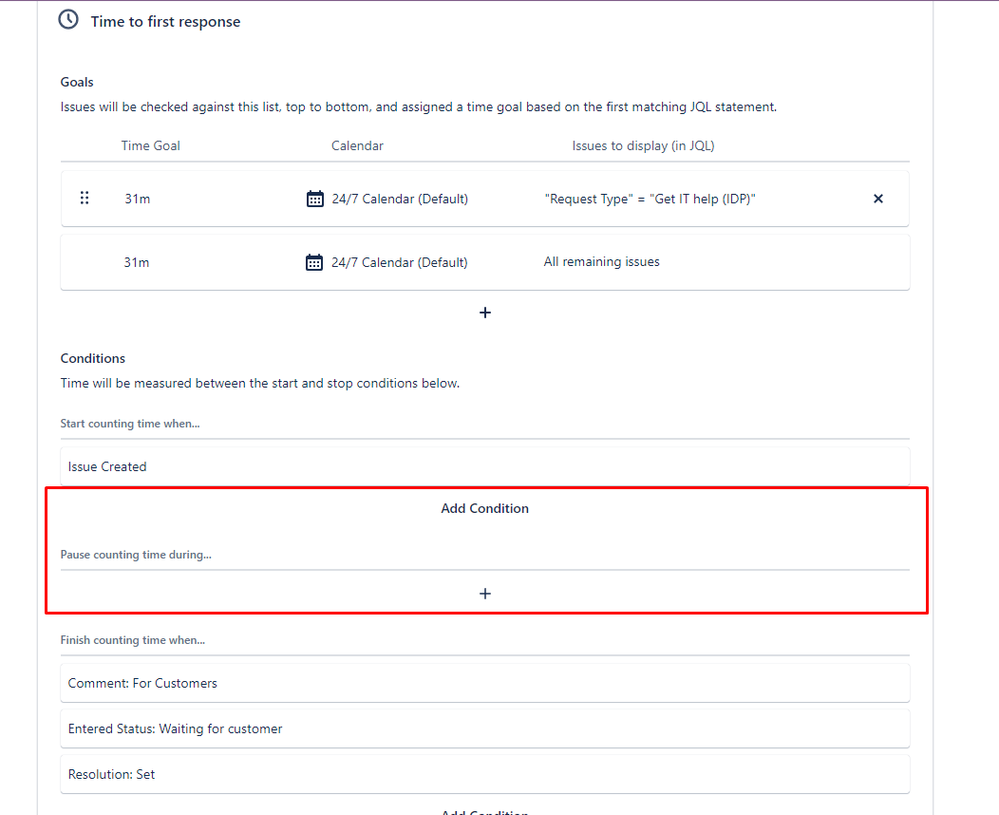Select the Issue Created start condition
The width and height of the screenshot is (999, 815).
pos(485,466)
